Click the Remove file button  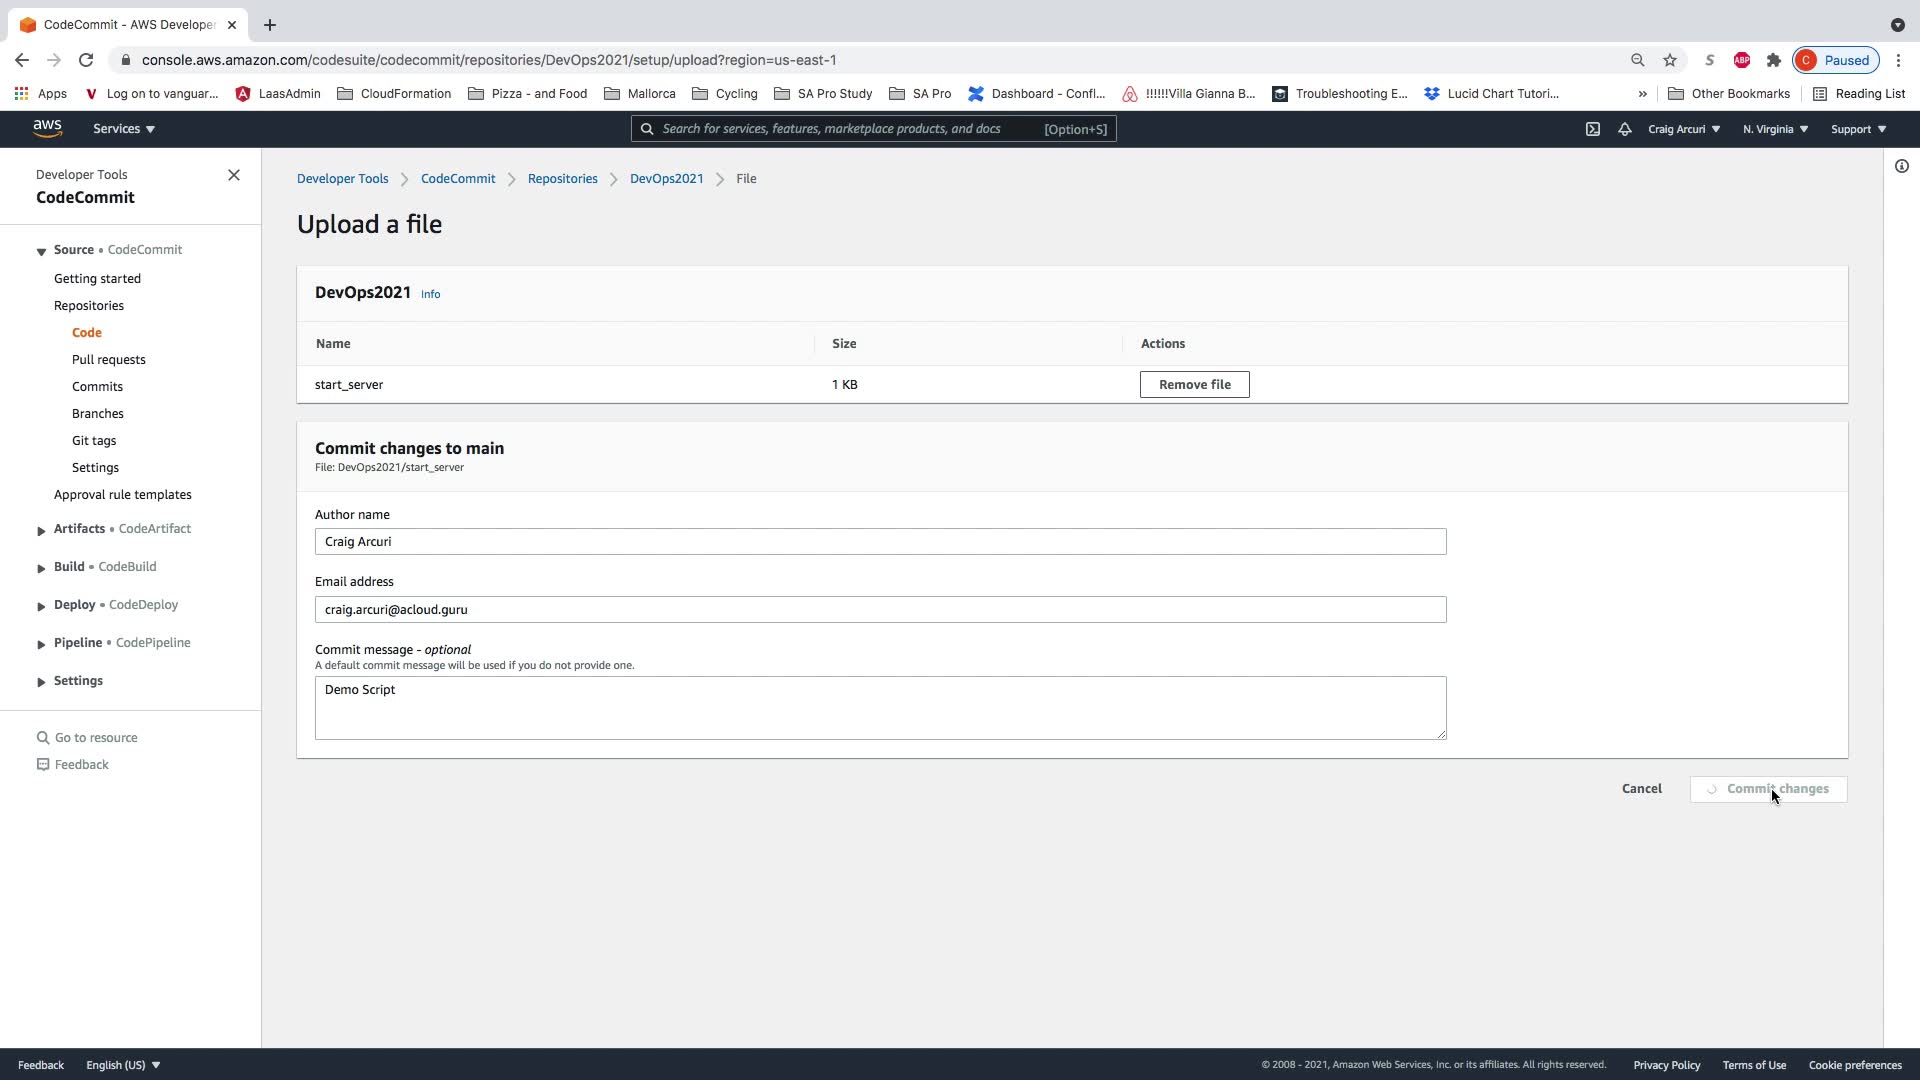(1194, 385)
